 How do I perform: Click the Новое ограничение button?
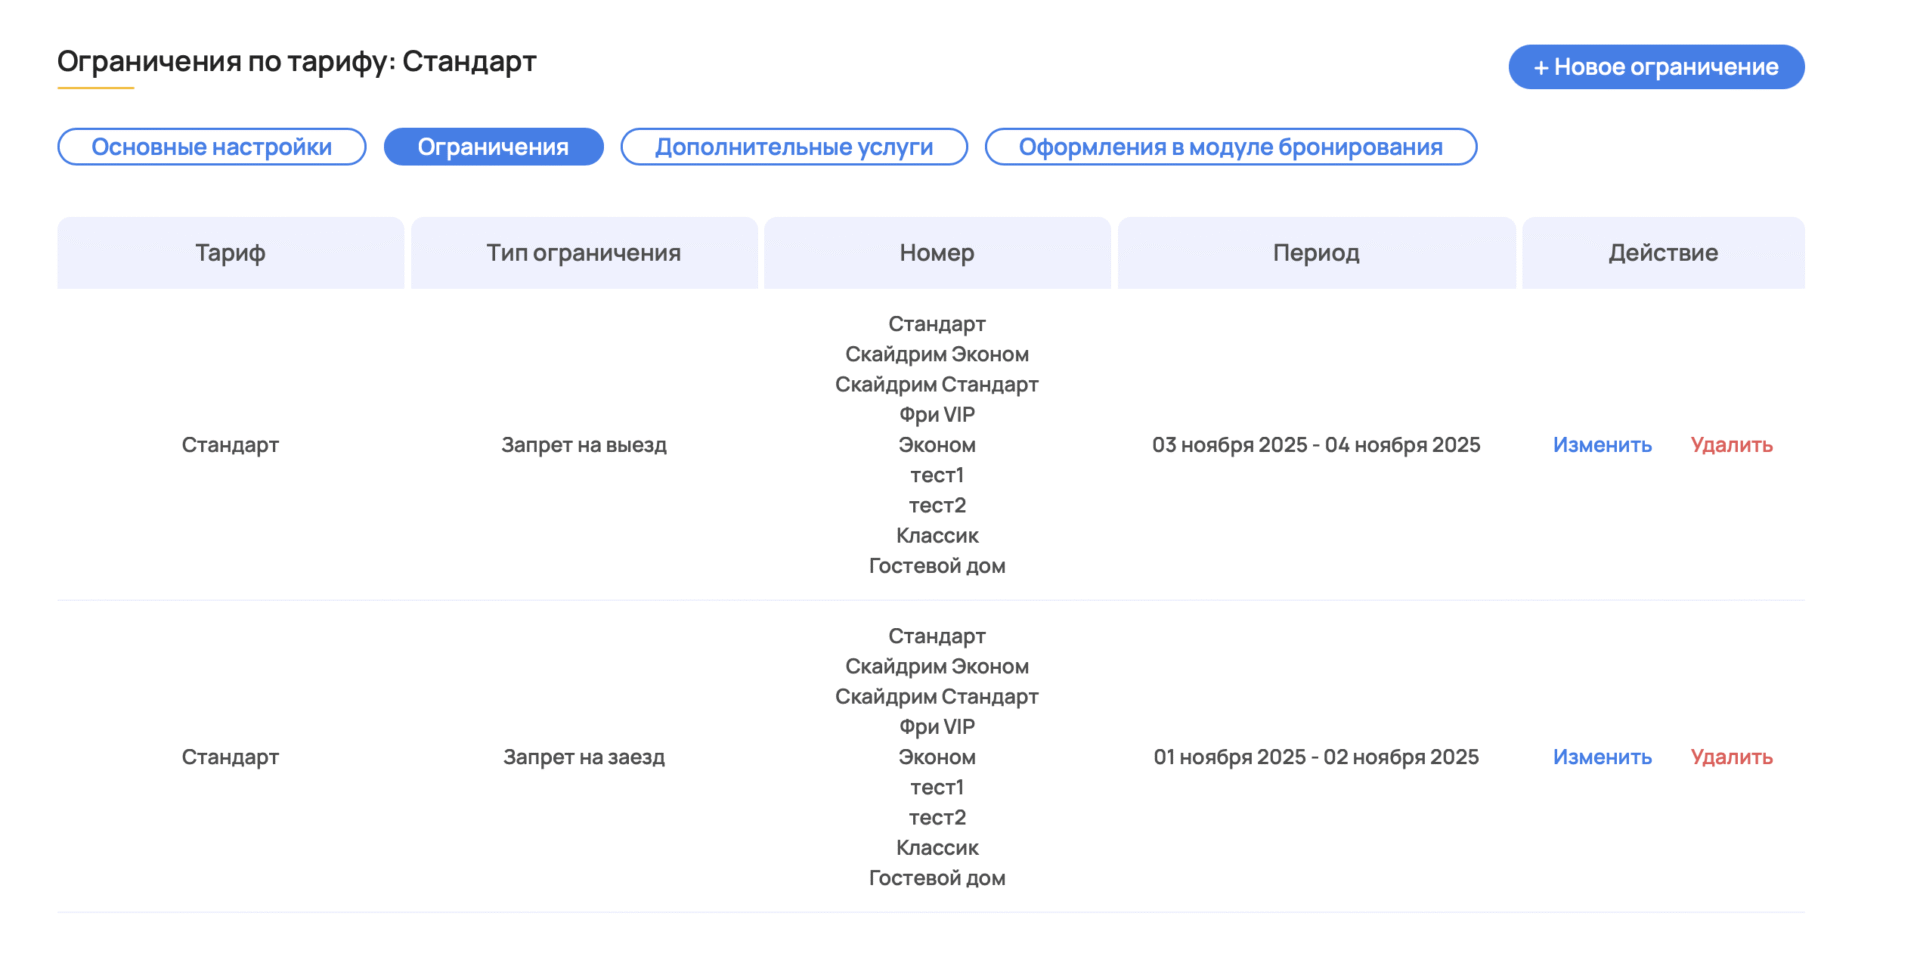click(x=1656, y=67)
